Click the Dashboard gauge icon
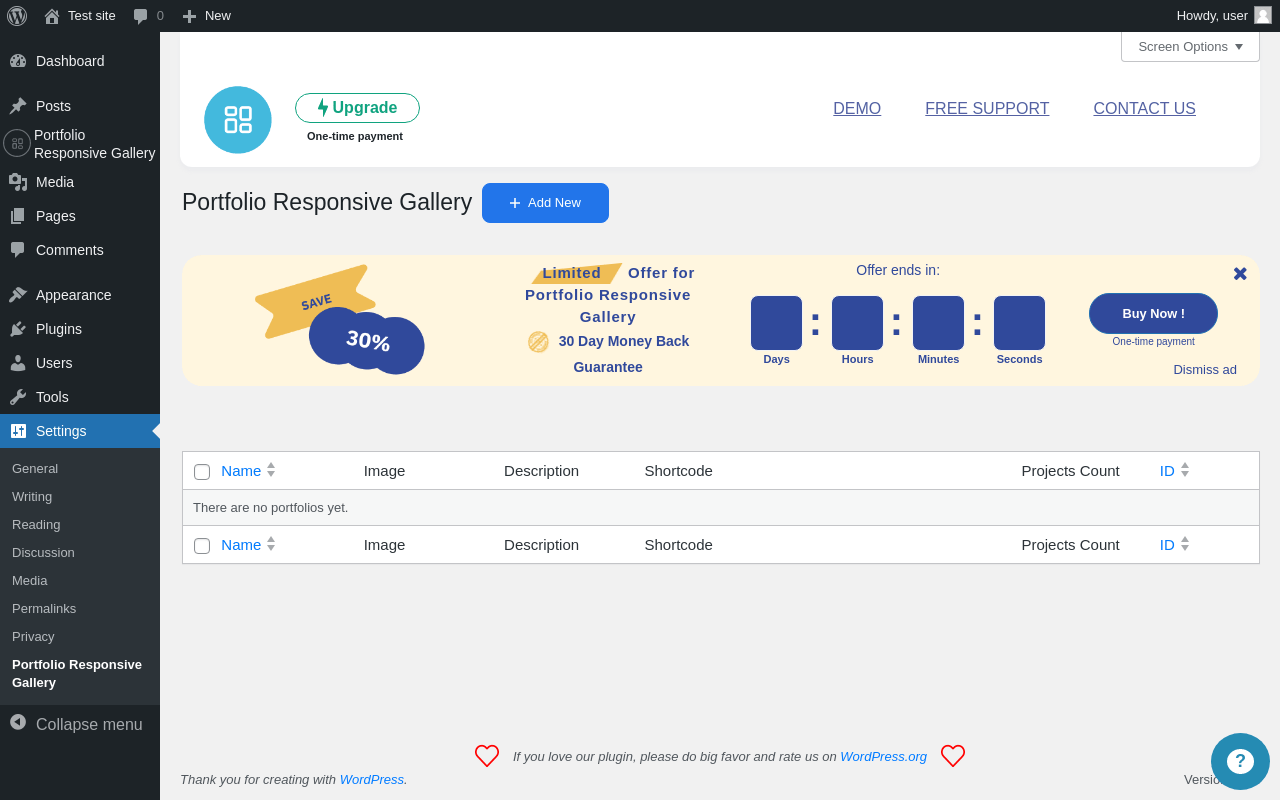 click(x=18, y=61)
